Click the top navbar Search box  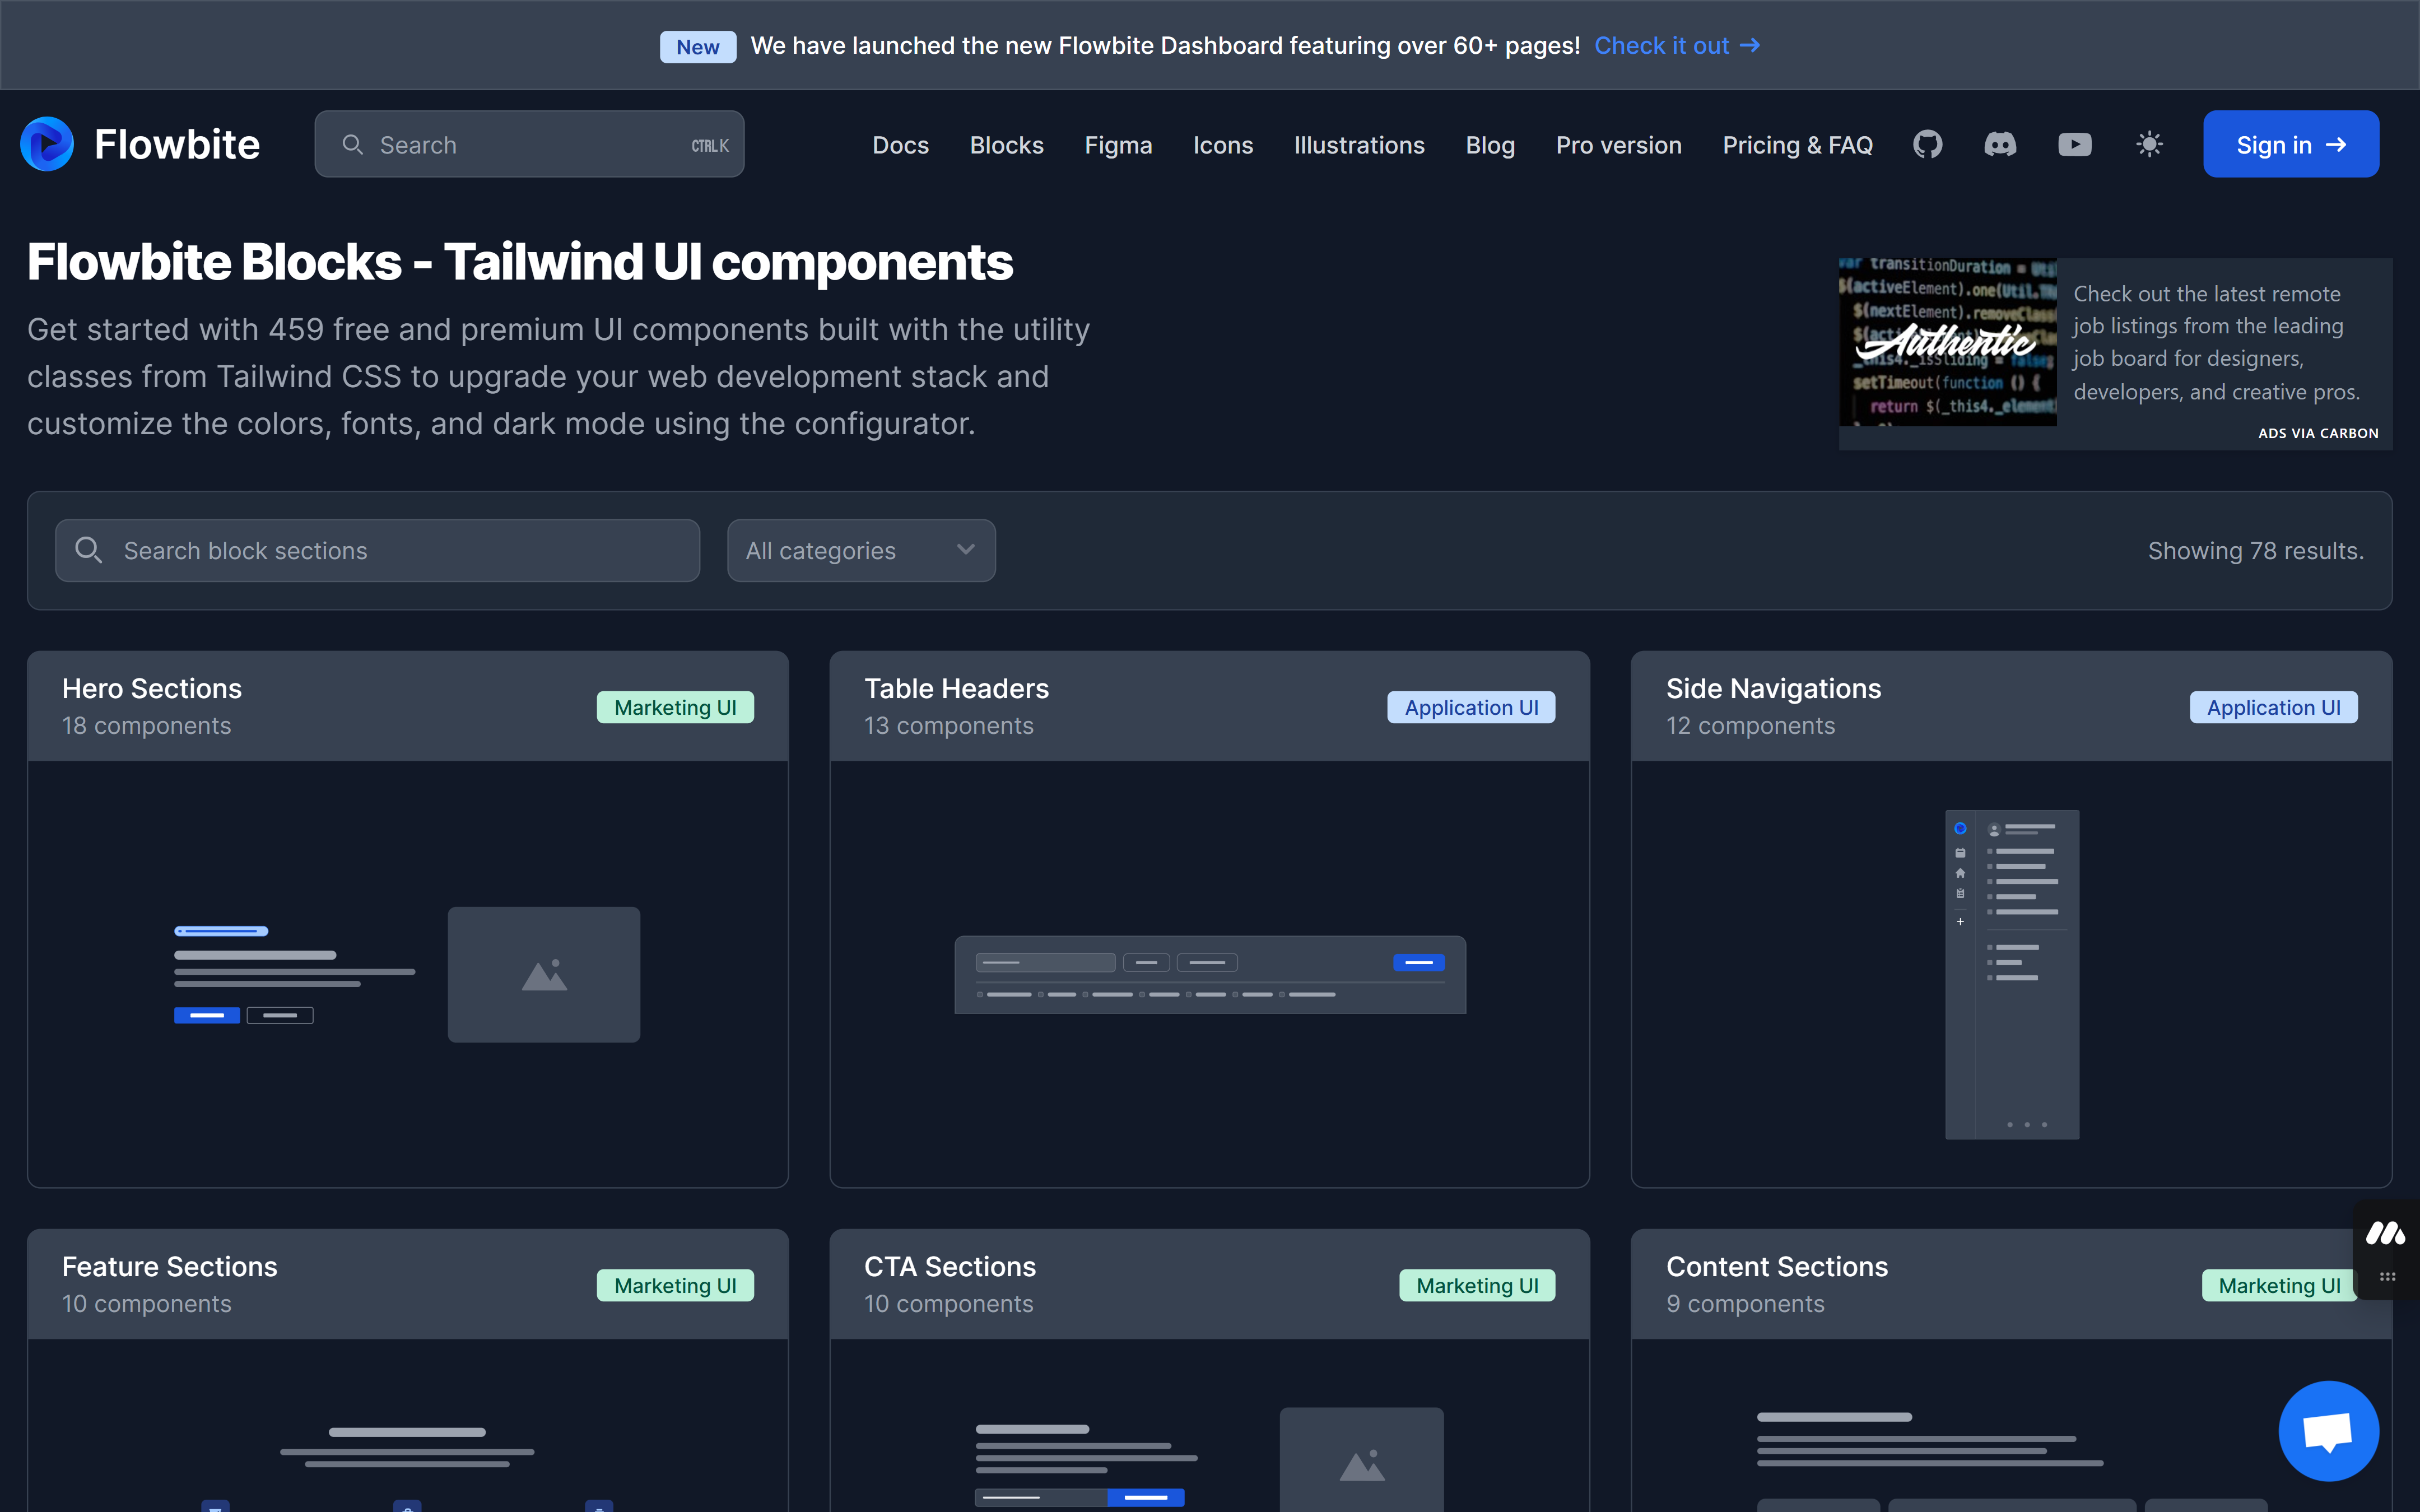click(529, 145)
